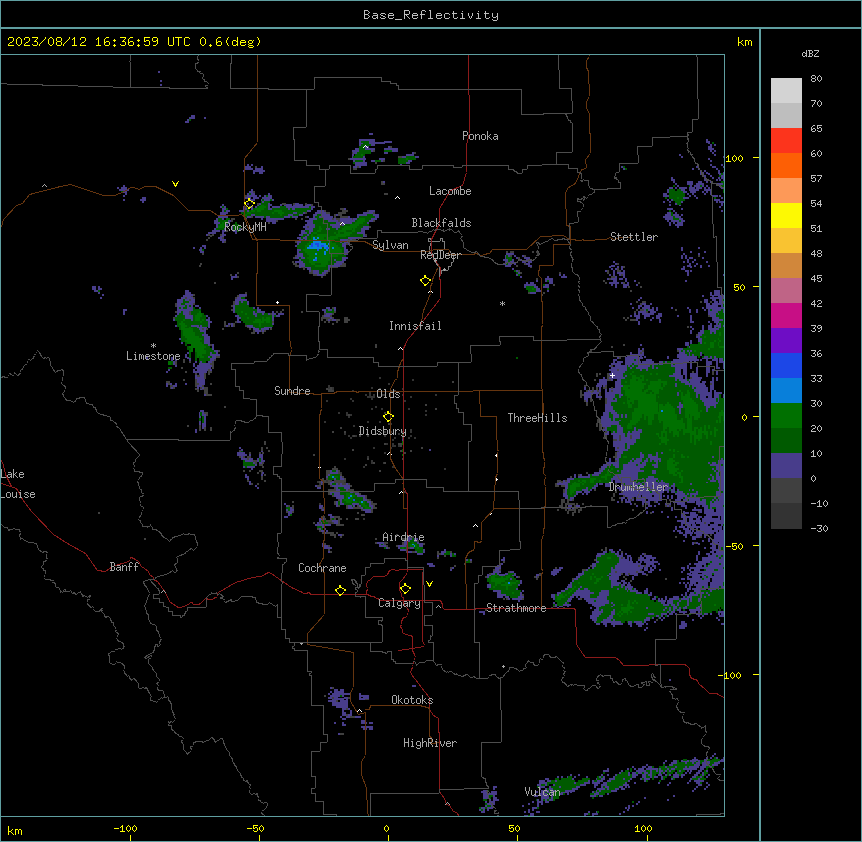Click the RockyMH map label
The height and width of the screenshot is (842, 862).
coord(245,227)
